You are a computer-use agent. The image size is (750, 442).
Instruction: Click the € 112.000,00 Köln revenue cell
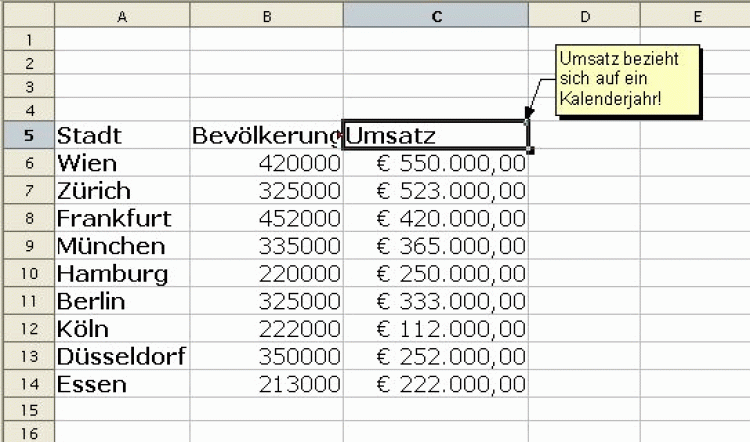point(435,329)
